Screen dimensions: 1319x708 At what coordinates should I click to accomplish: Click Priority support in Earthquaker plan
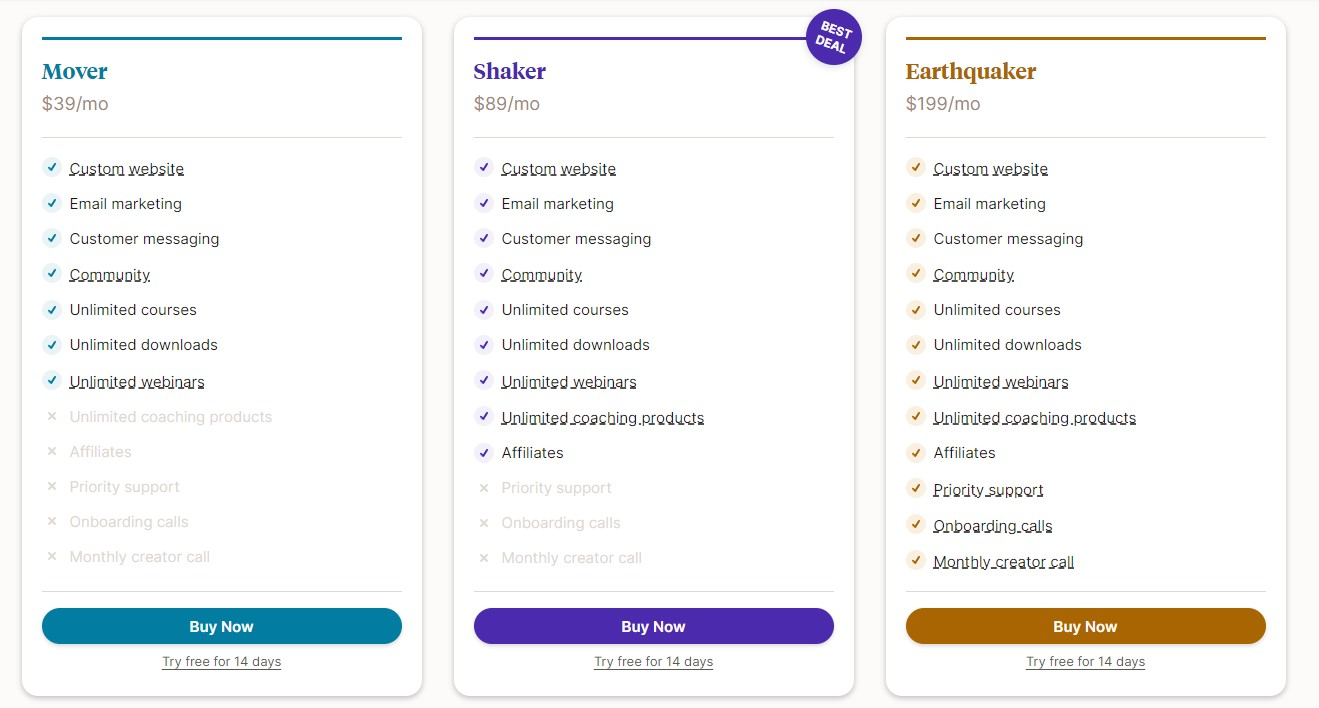(988, 490)
